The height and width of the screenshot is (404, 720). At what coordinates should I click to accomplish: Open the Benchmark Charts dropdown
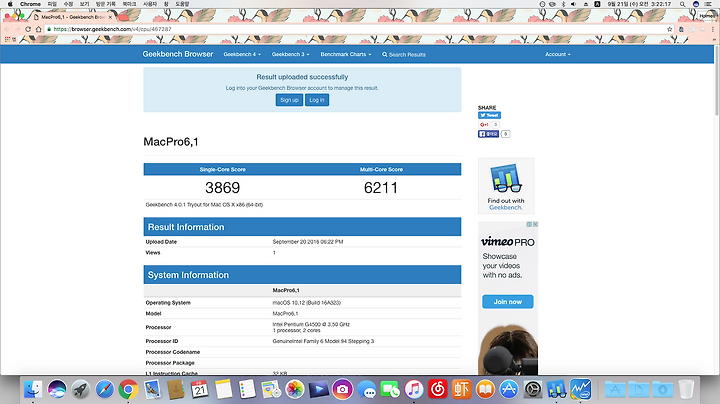tap(346, 54)
